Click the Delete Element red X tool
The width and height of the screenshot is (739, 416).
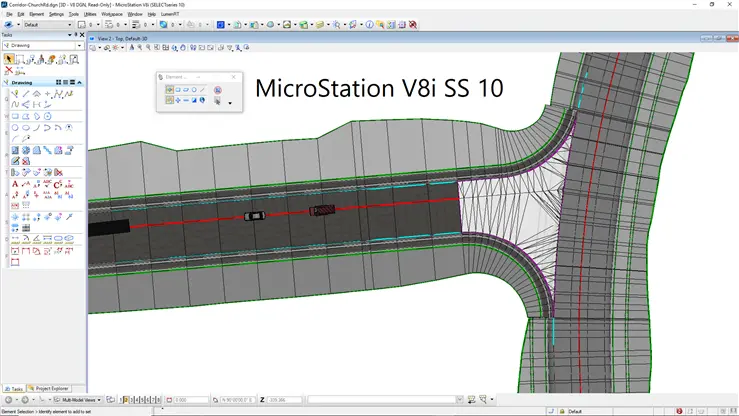[x=9, y=71]
